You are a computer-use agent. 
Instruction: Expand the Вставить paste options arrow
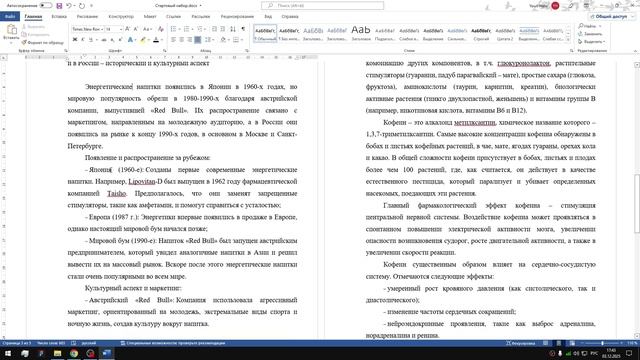click(11, 42)
